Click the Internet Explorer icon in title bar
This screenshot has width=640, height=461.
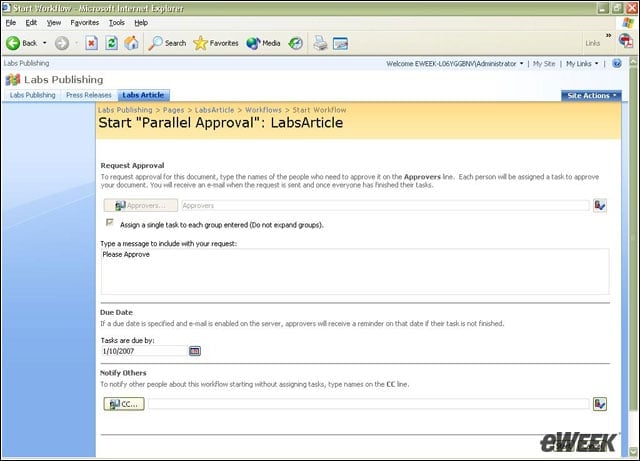6,8
